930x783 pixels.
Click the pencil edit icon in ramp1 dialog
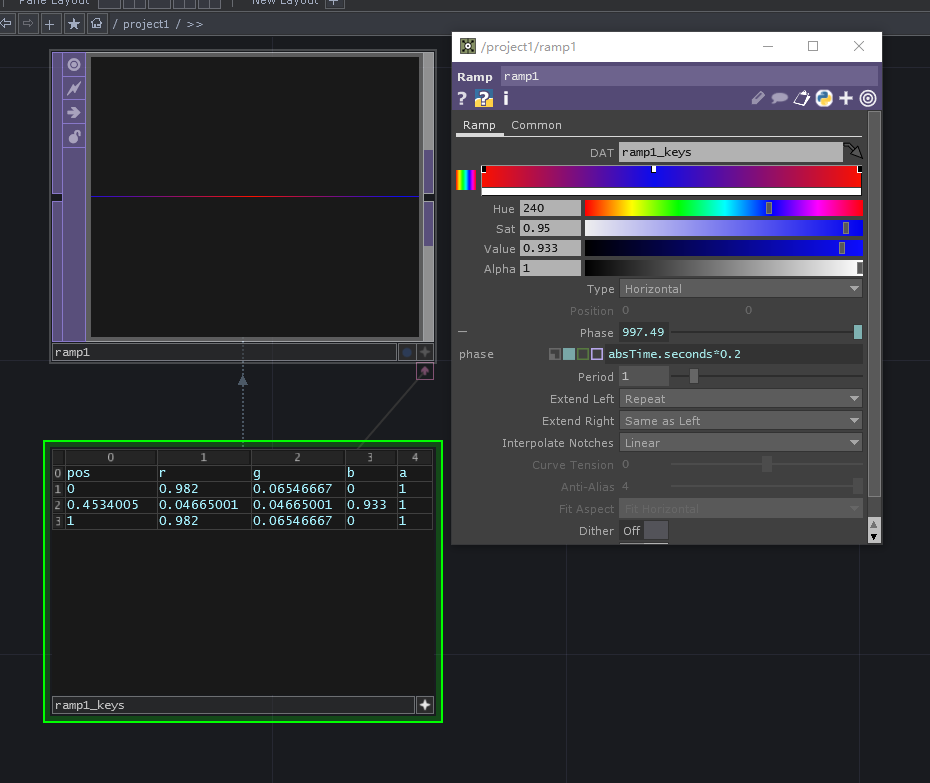pos(757,98)
